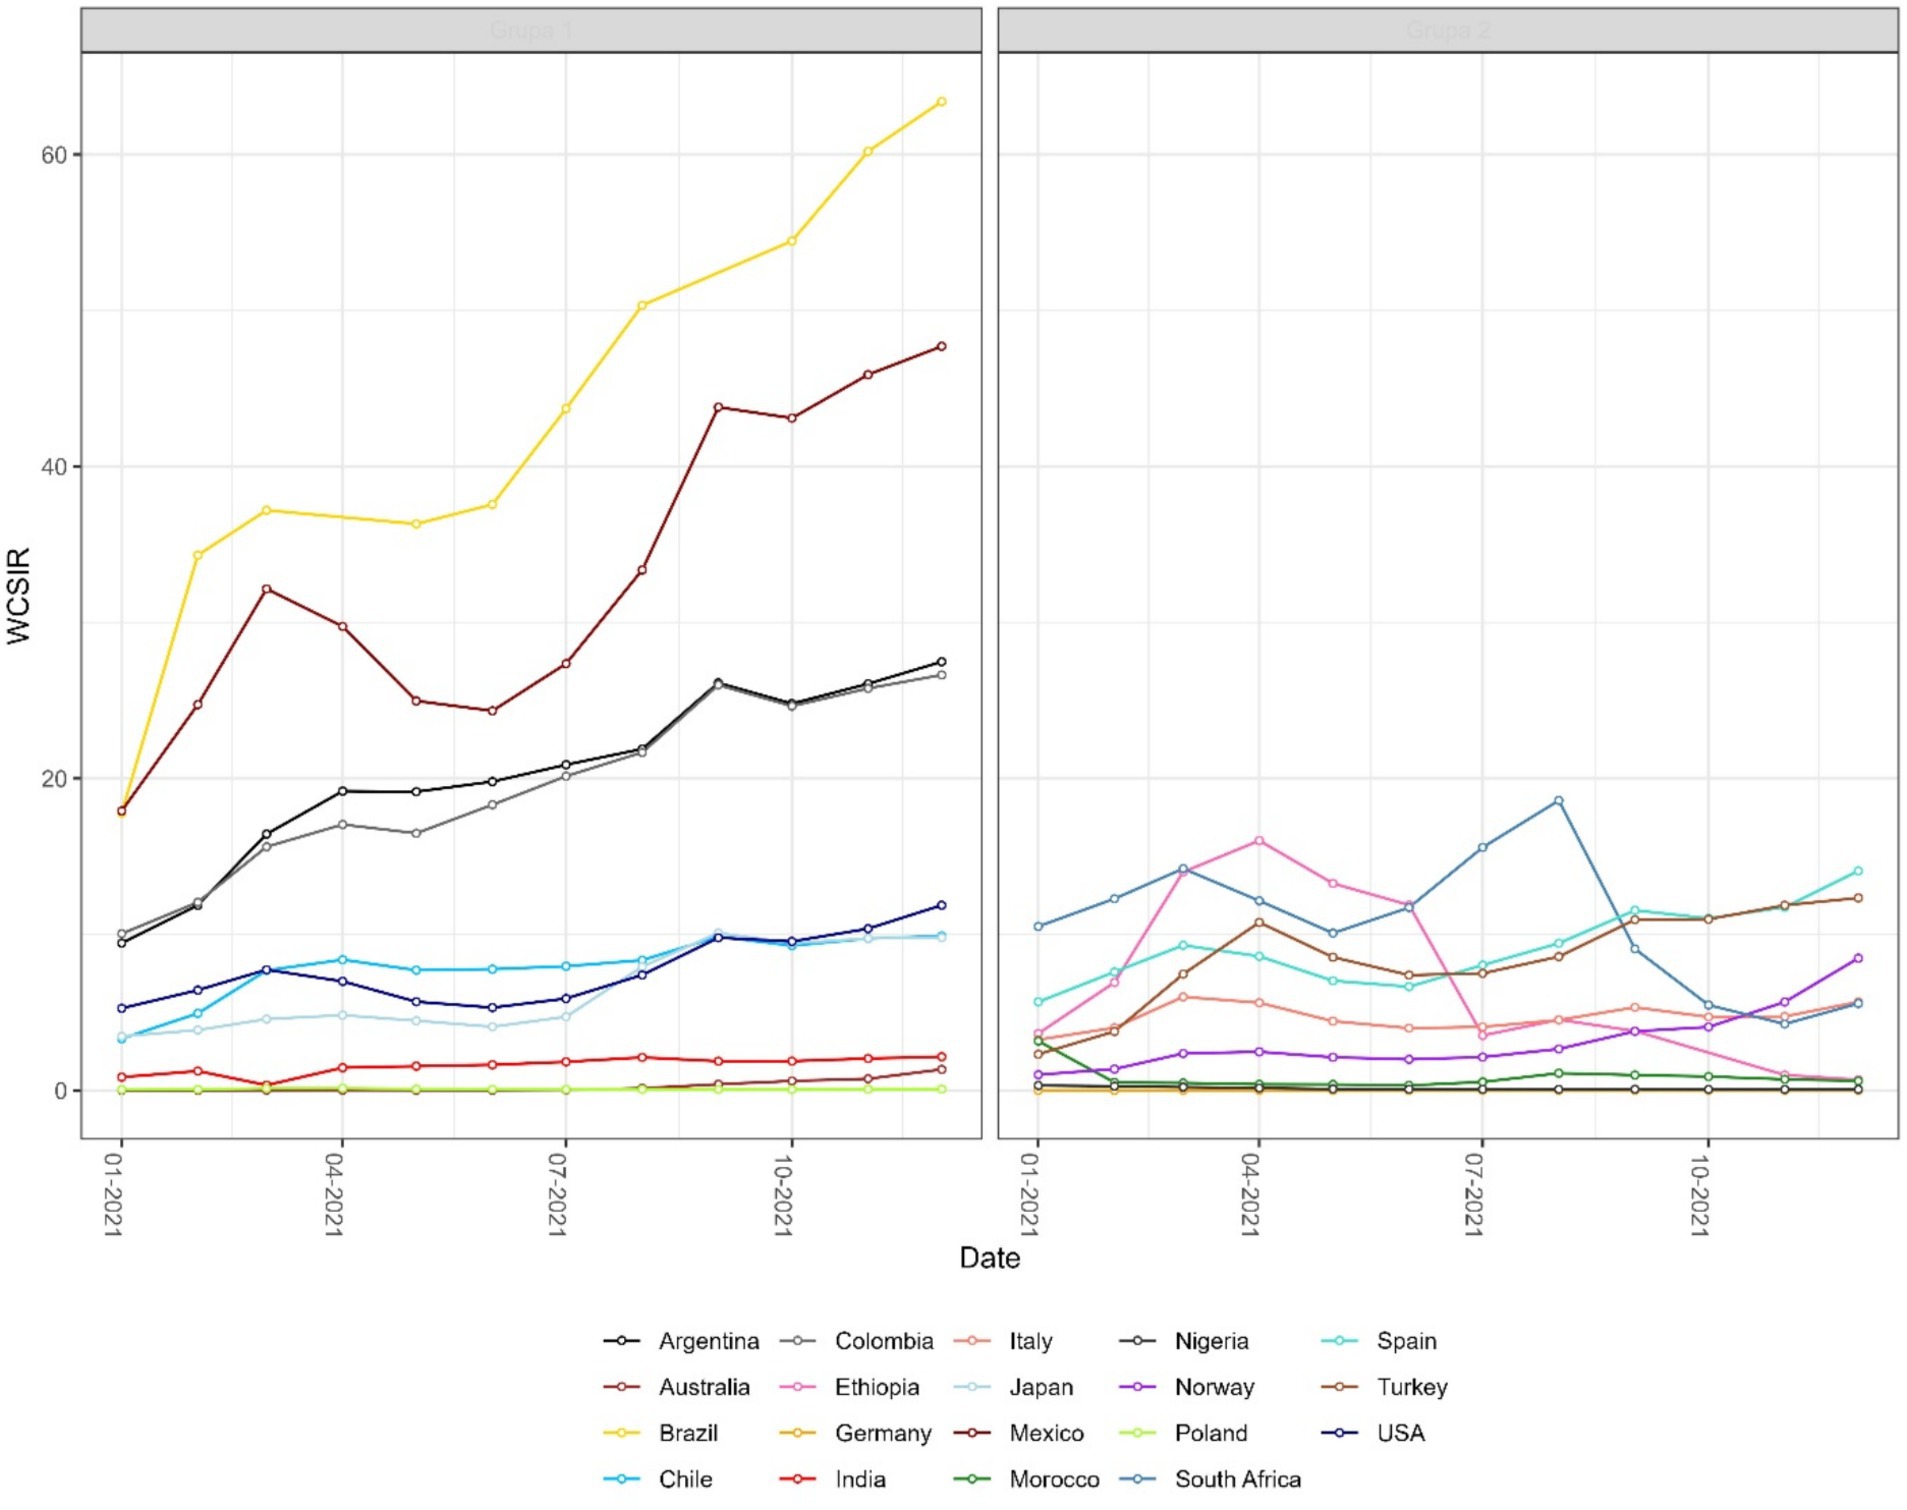Click the 60 y-axis tick label
The image size is (1907, 1510).
click(54, 155)
